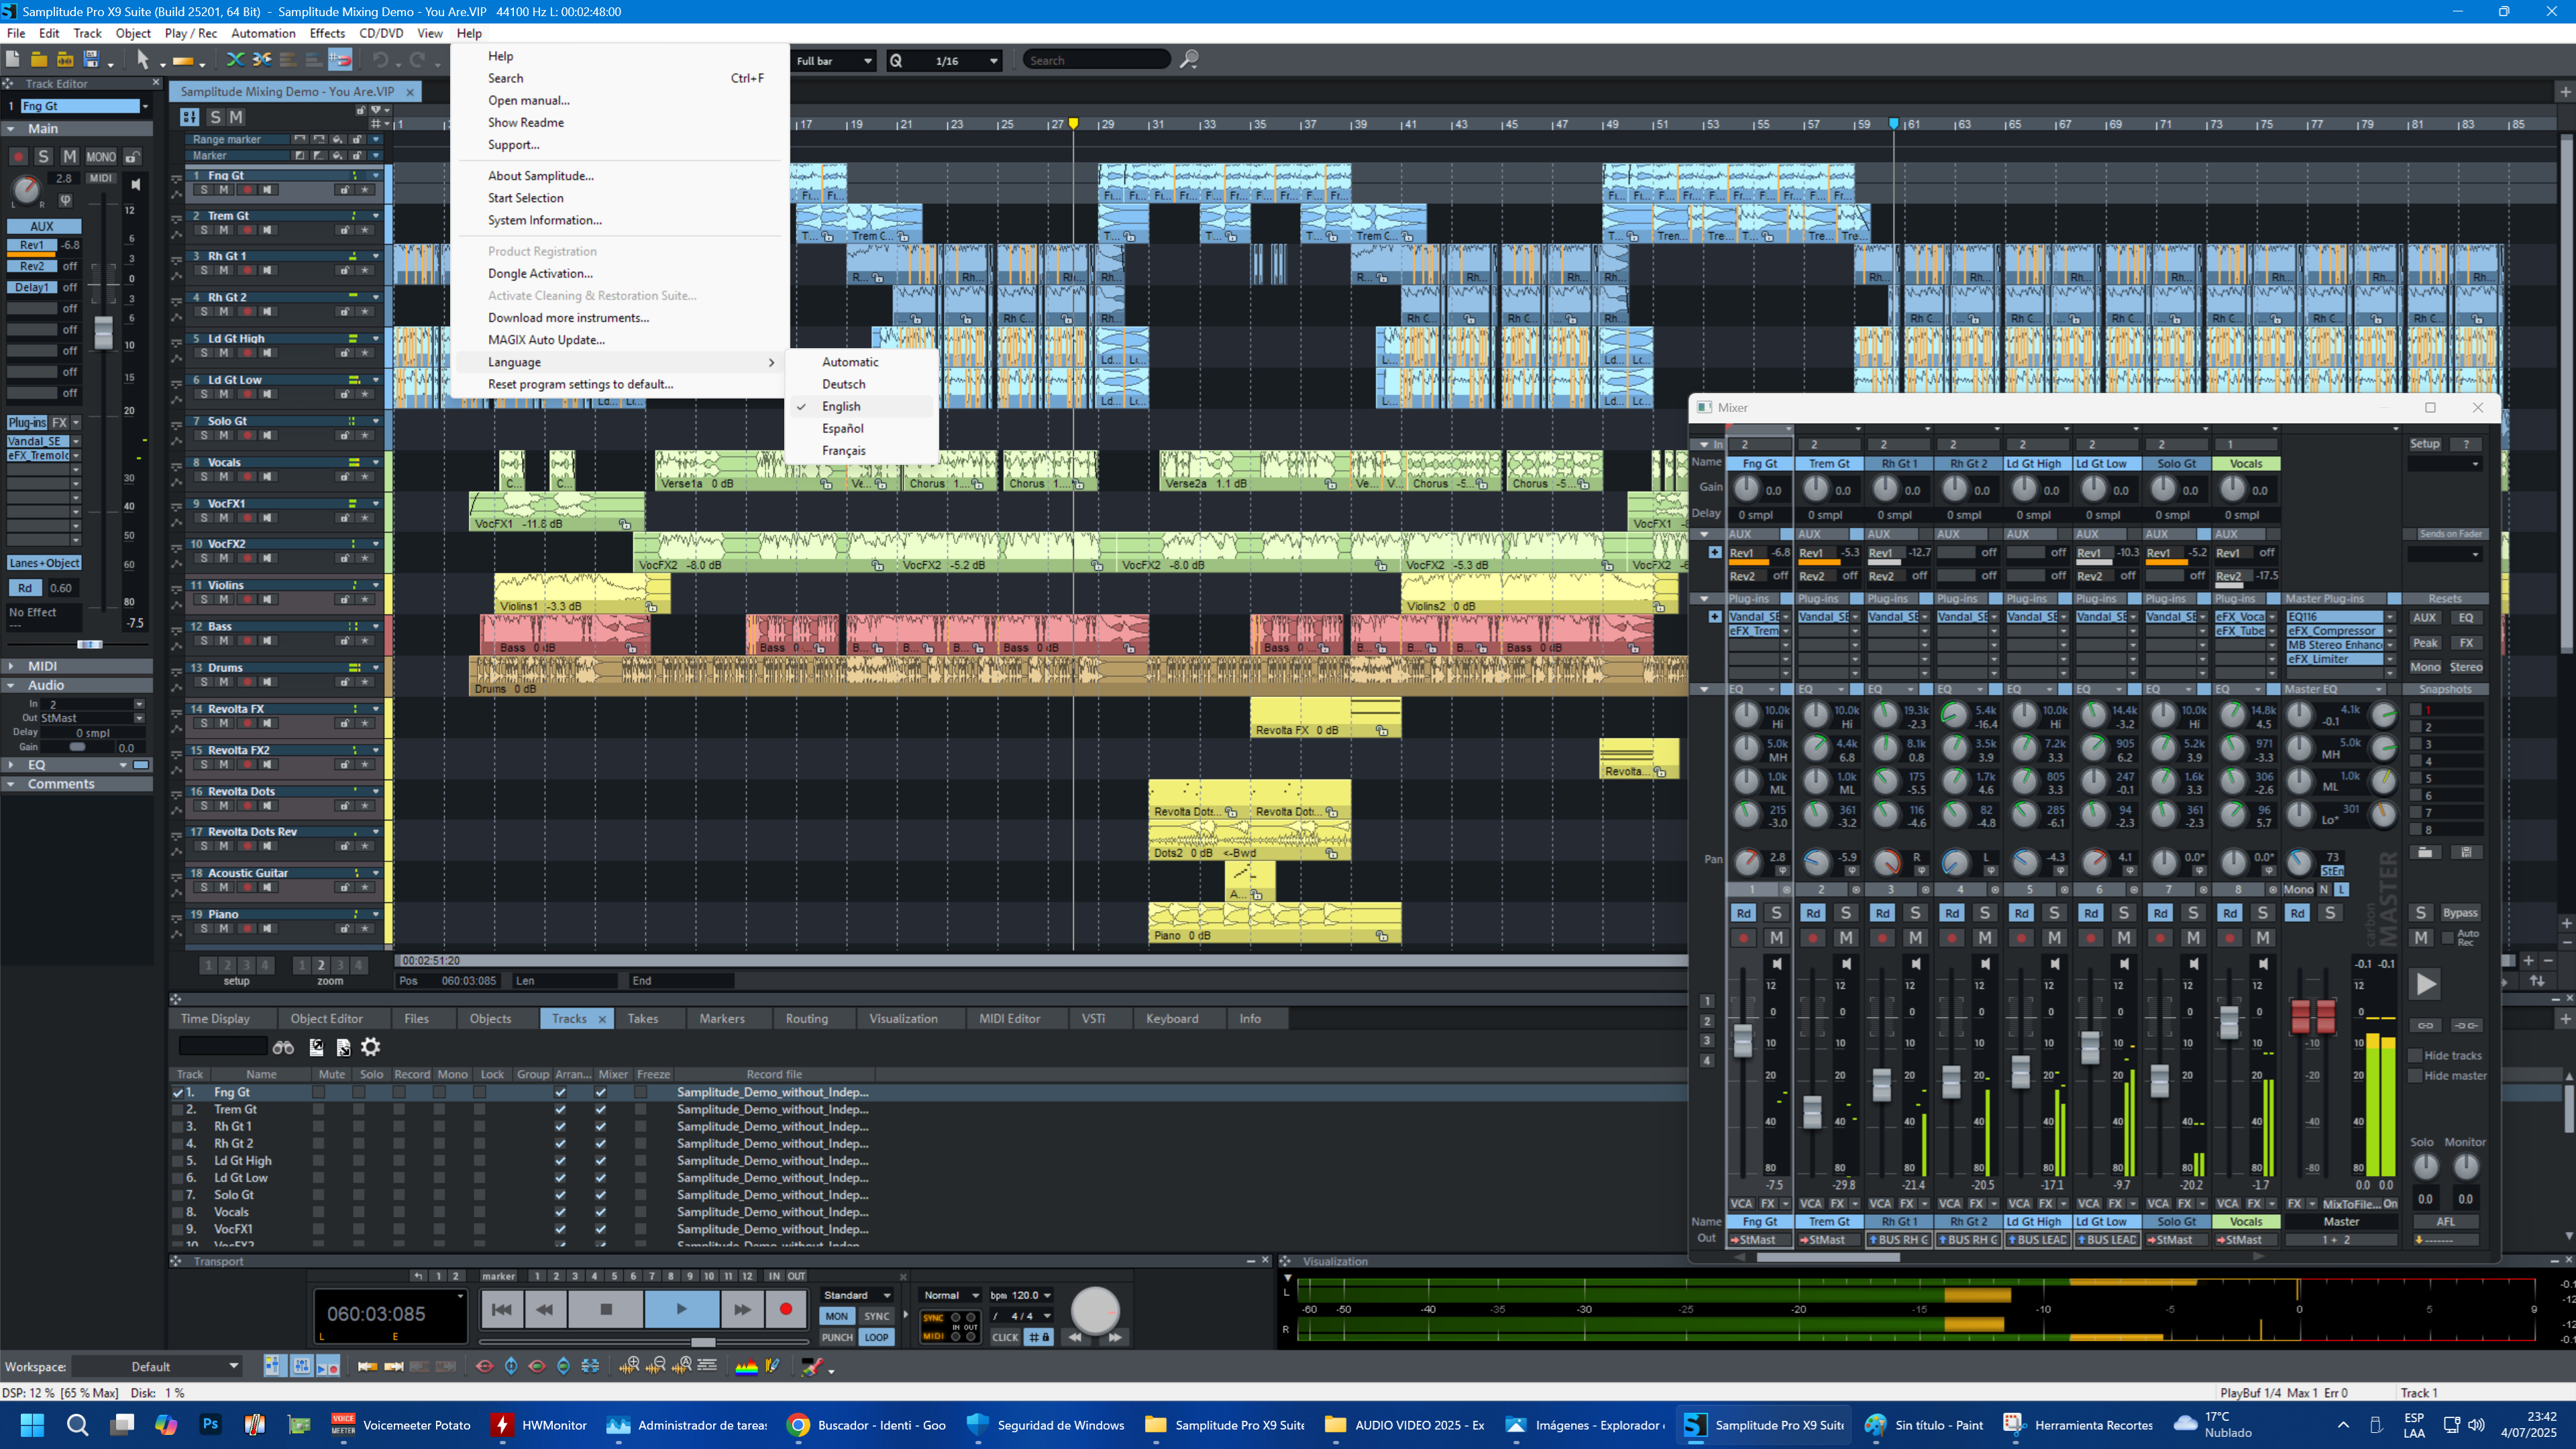Enable Hide tracks checkbox in Mixer
This screenshot has height=1449, width=2576.
(x=2415, y=1056)
